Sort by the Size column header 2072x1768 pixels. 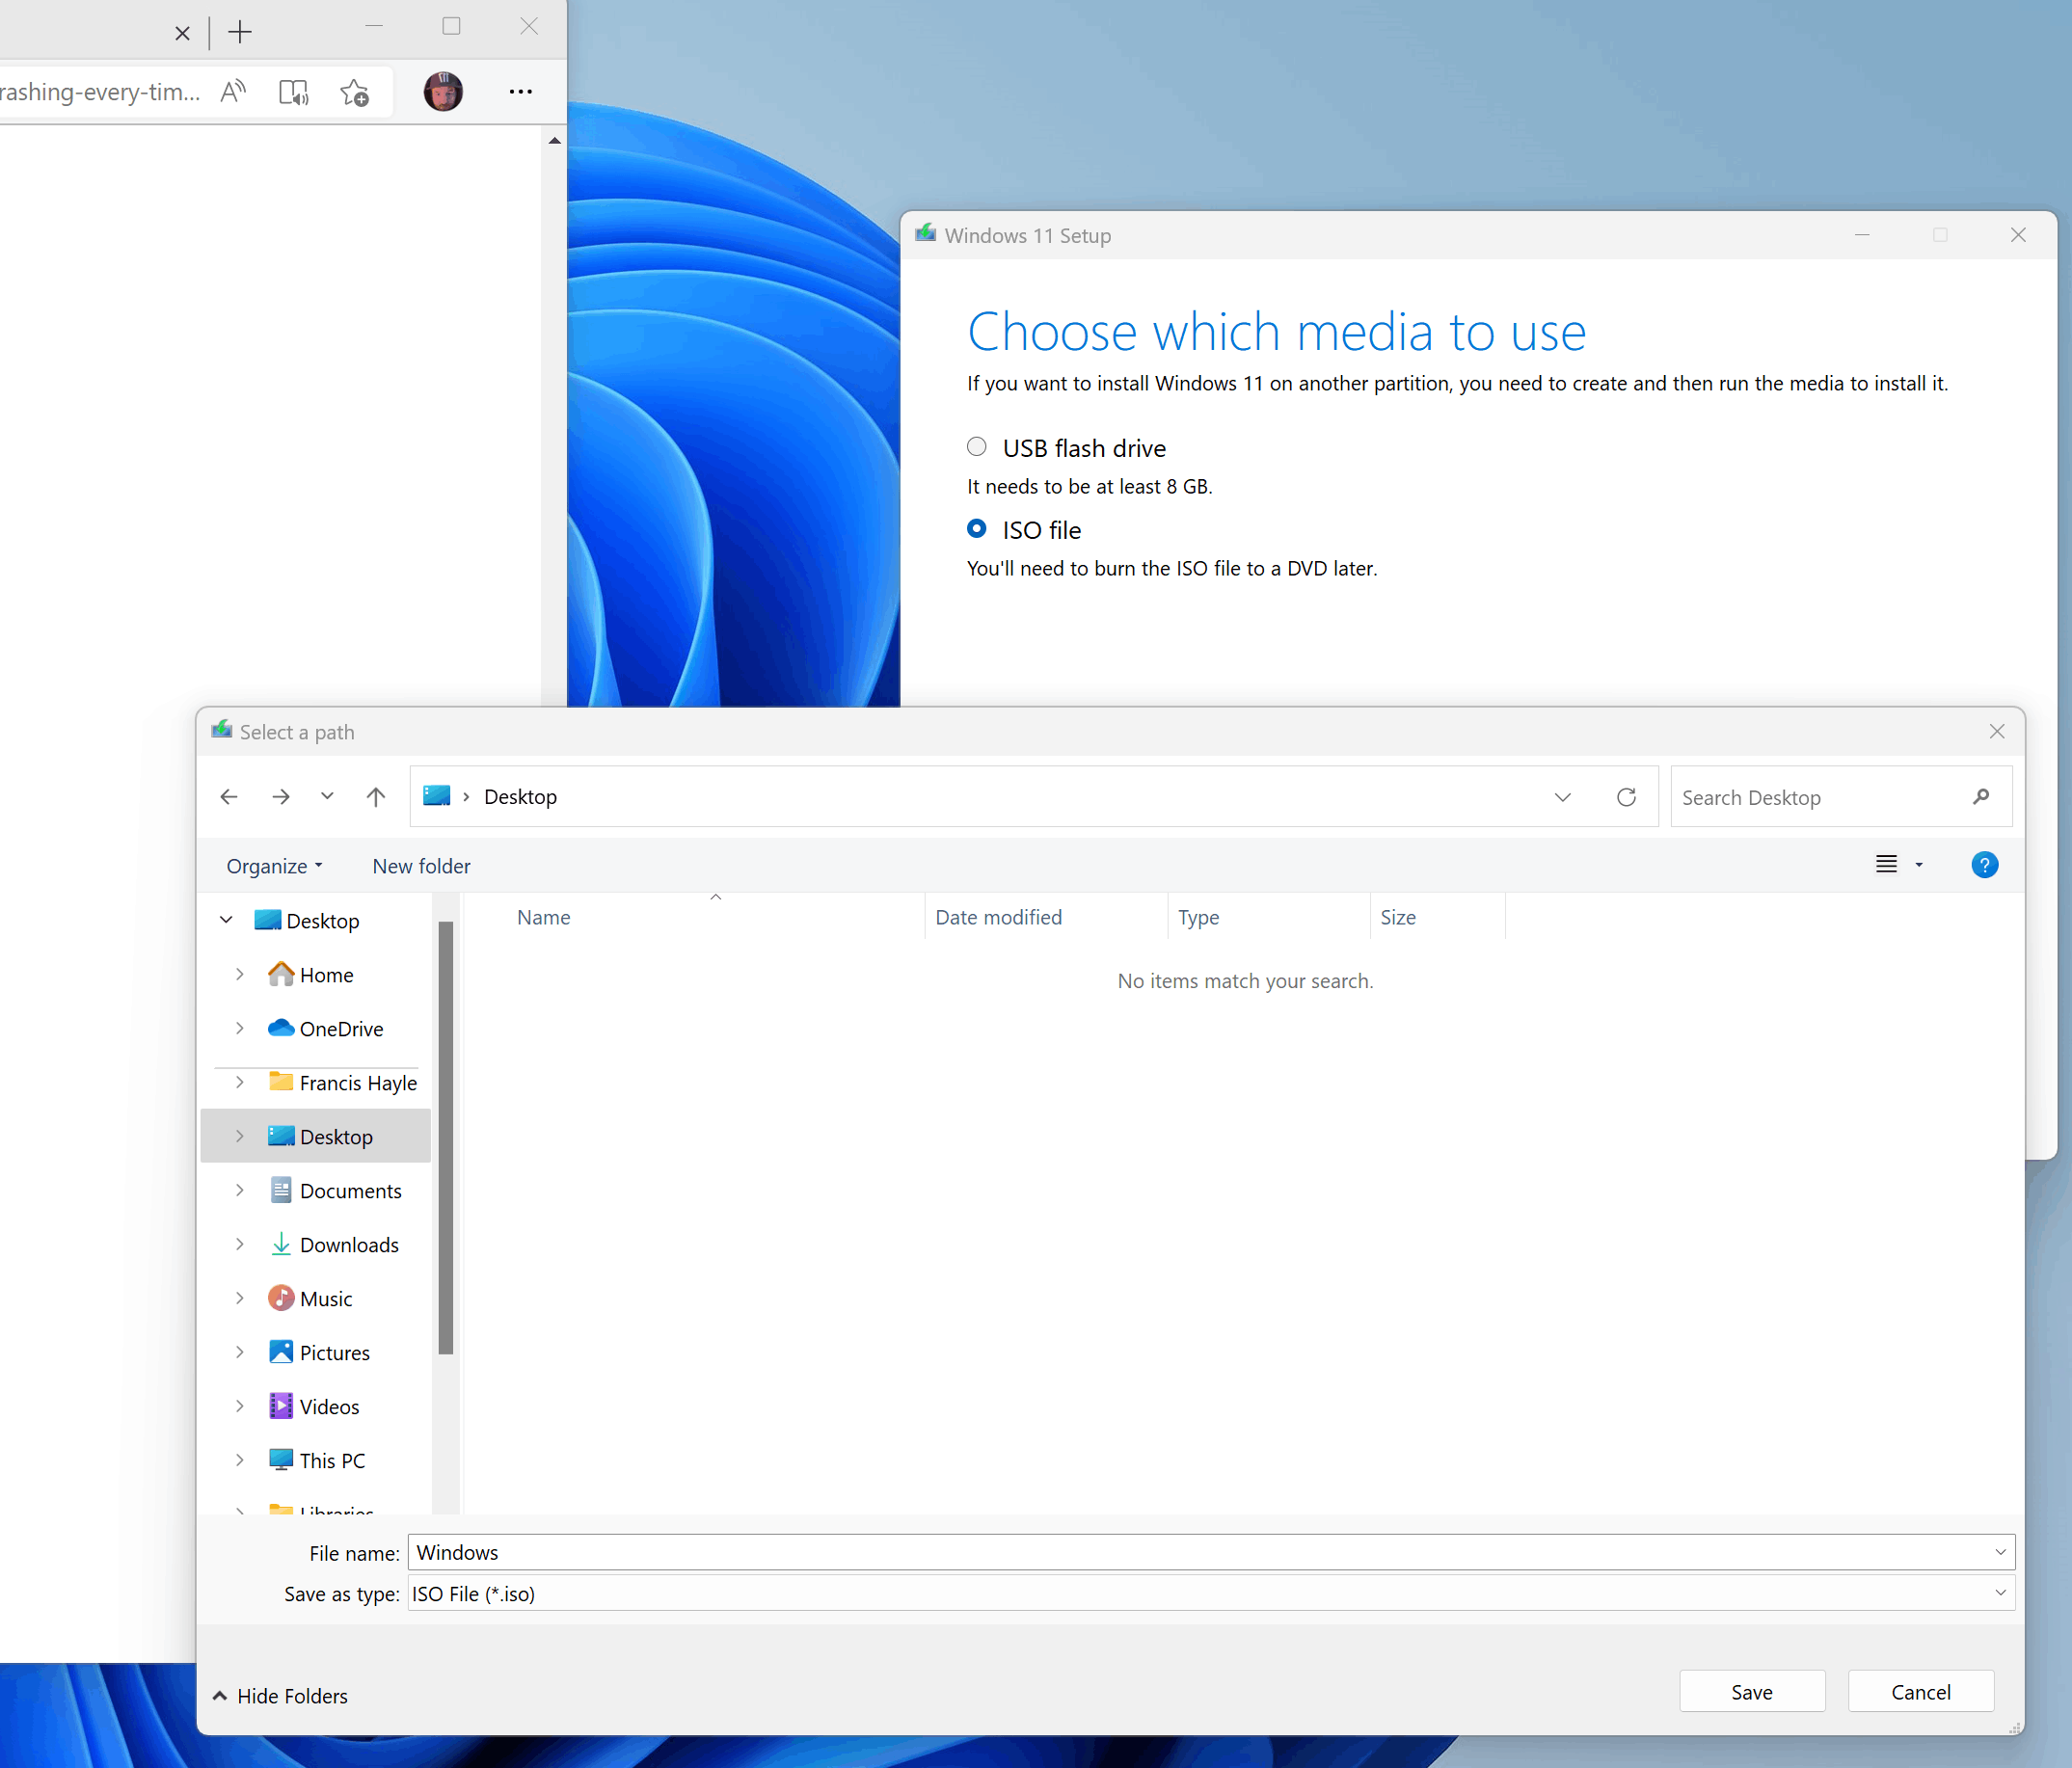point(1437,917)
